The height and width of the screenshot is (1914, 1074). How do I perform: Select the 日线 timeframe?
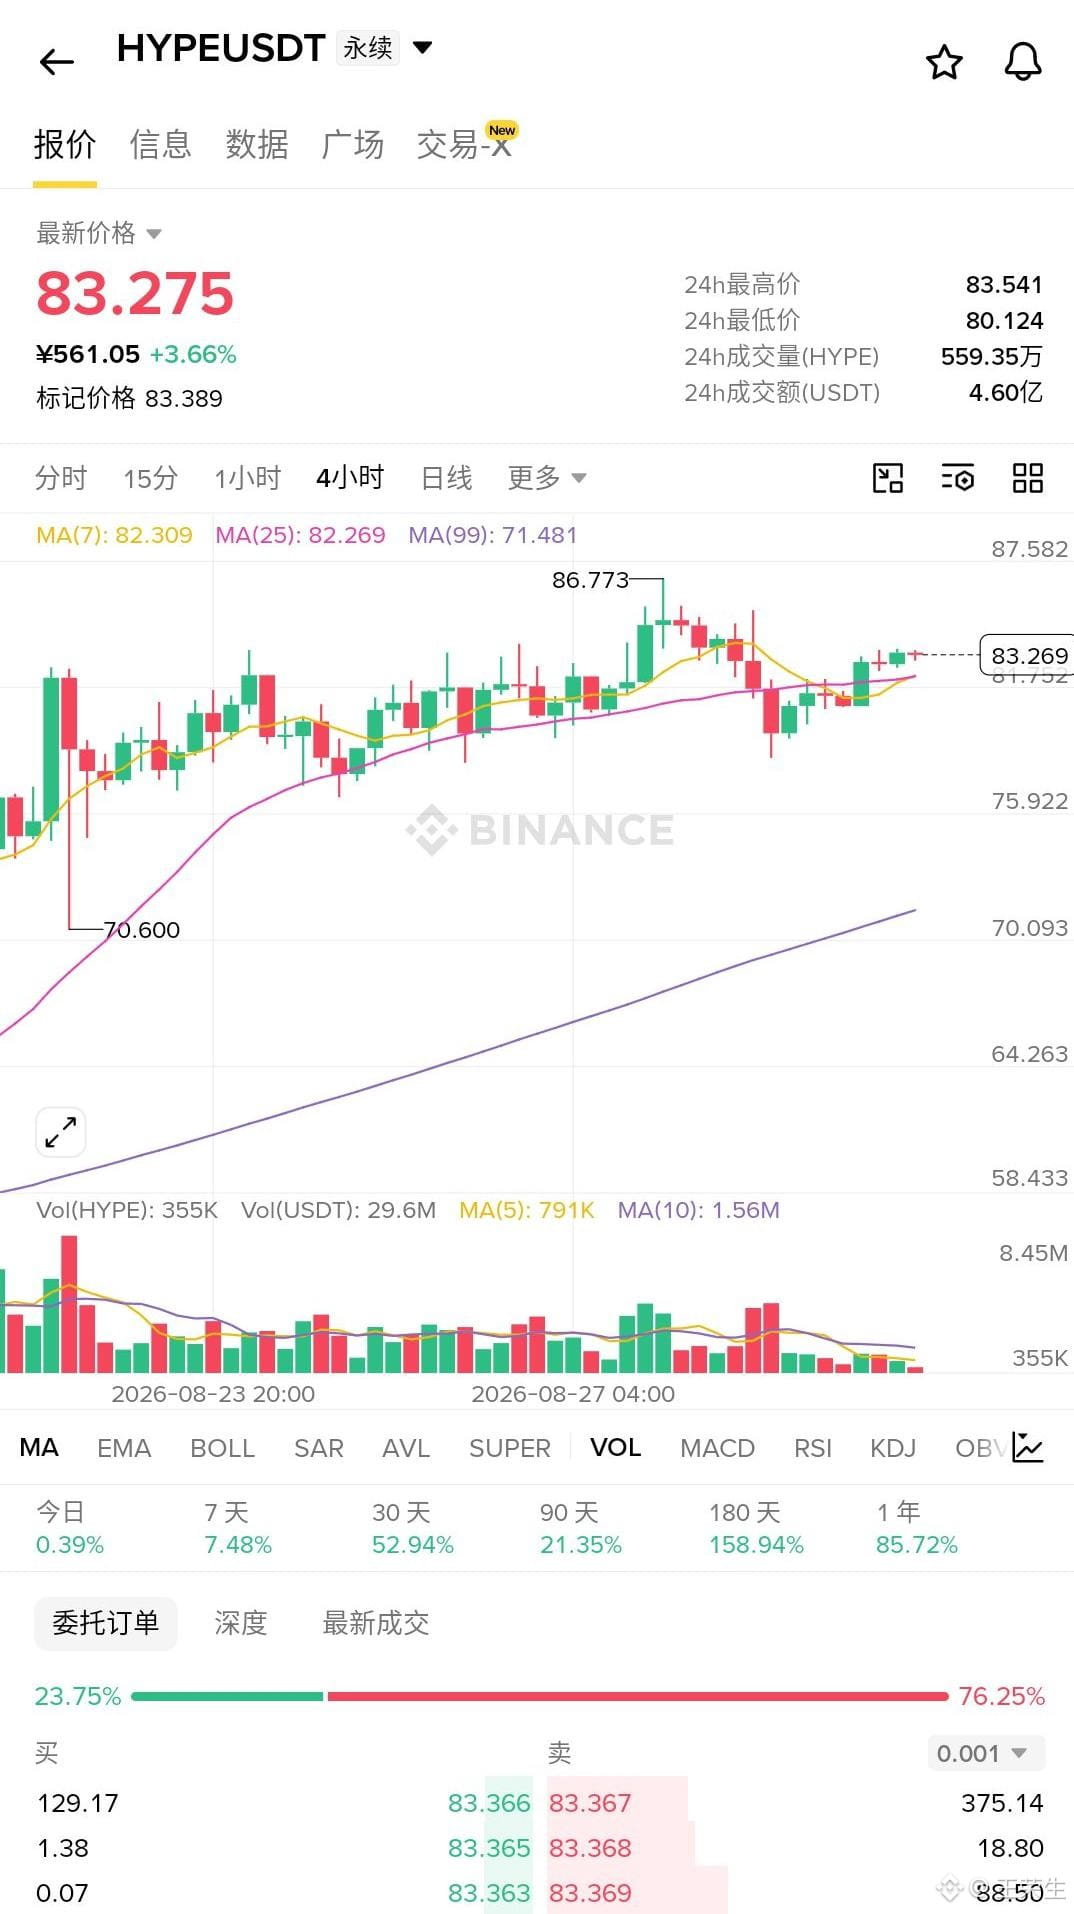click(x=446, y=478)
